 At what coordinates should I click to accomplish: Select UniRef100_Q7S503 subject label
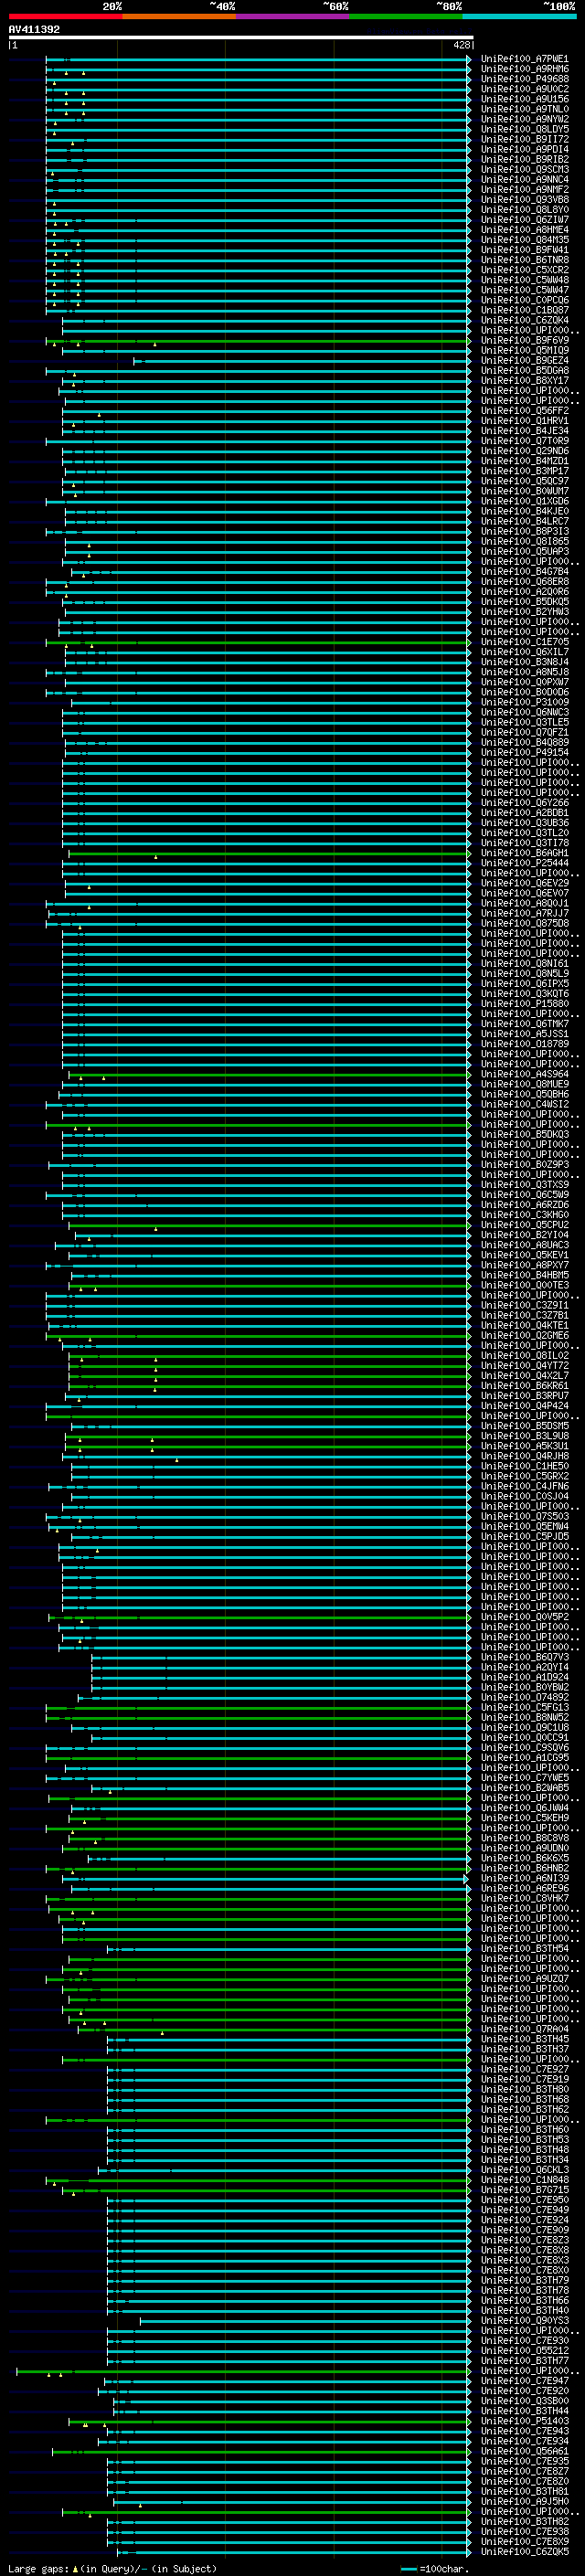point(524,1517)
